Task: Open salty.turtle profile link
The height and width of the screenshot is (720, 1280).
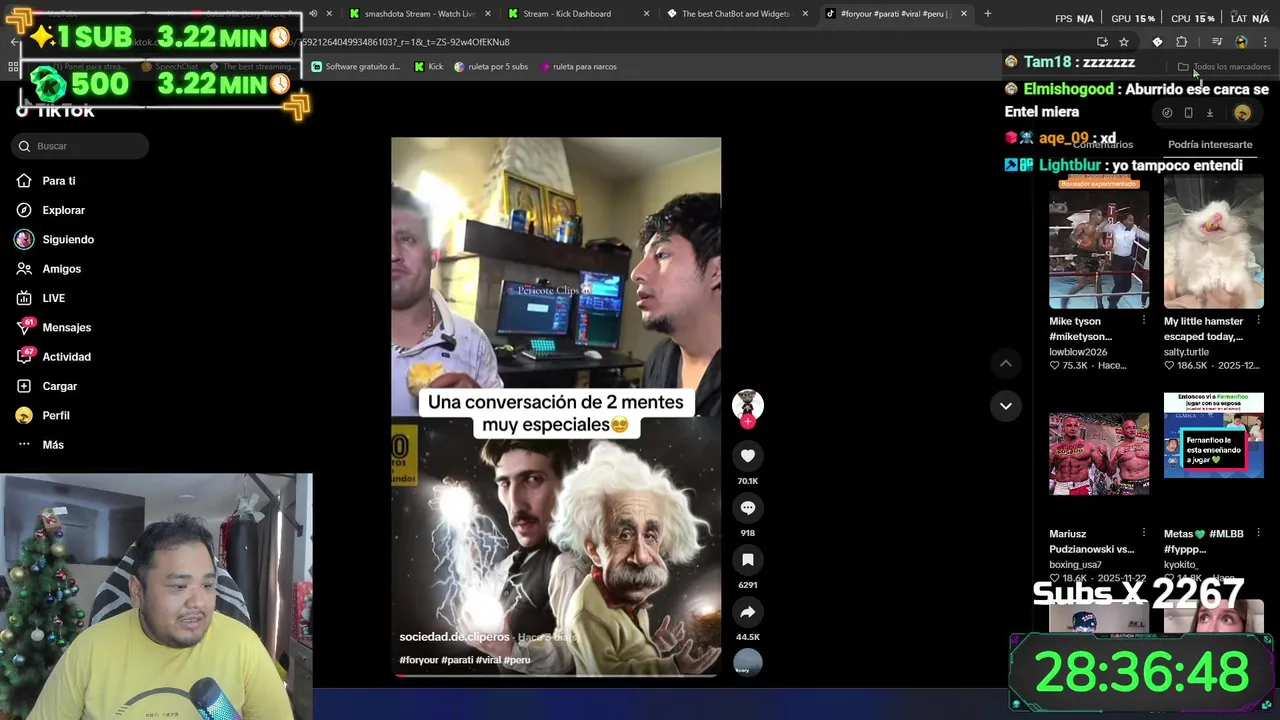Action: click(1186, 352)
